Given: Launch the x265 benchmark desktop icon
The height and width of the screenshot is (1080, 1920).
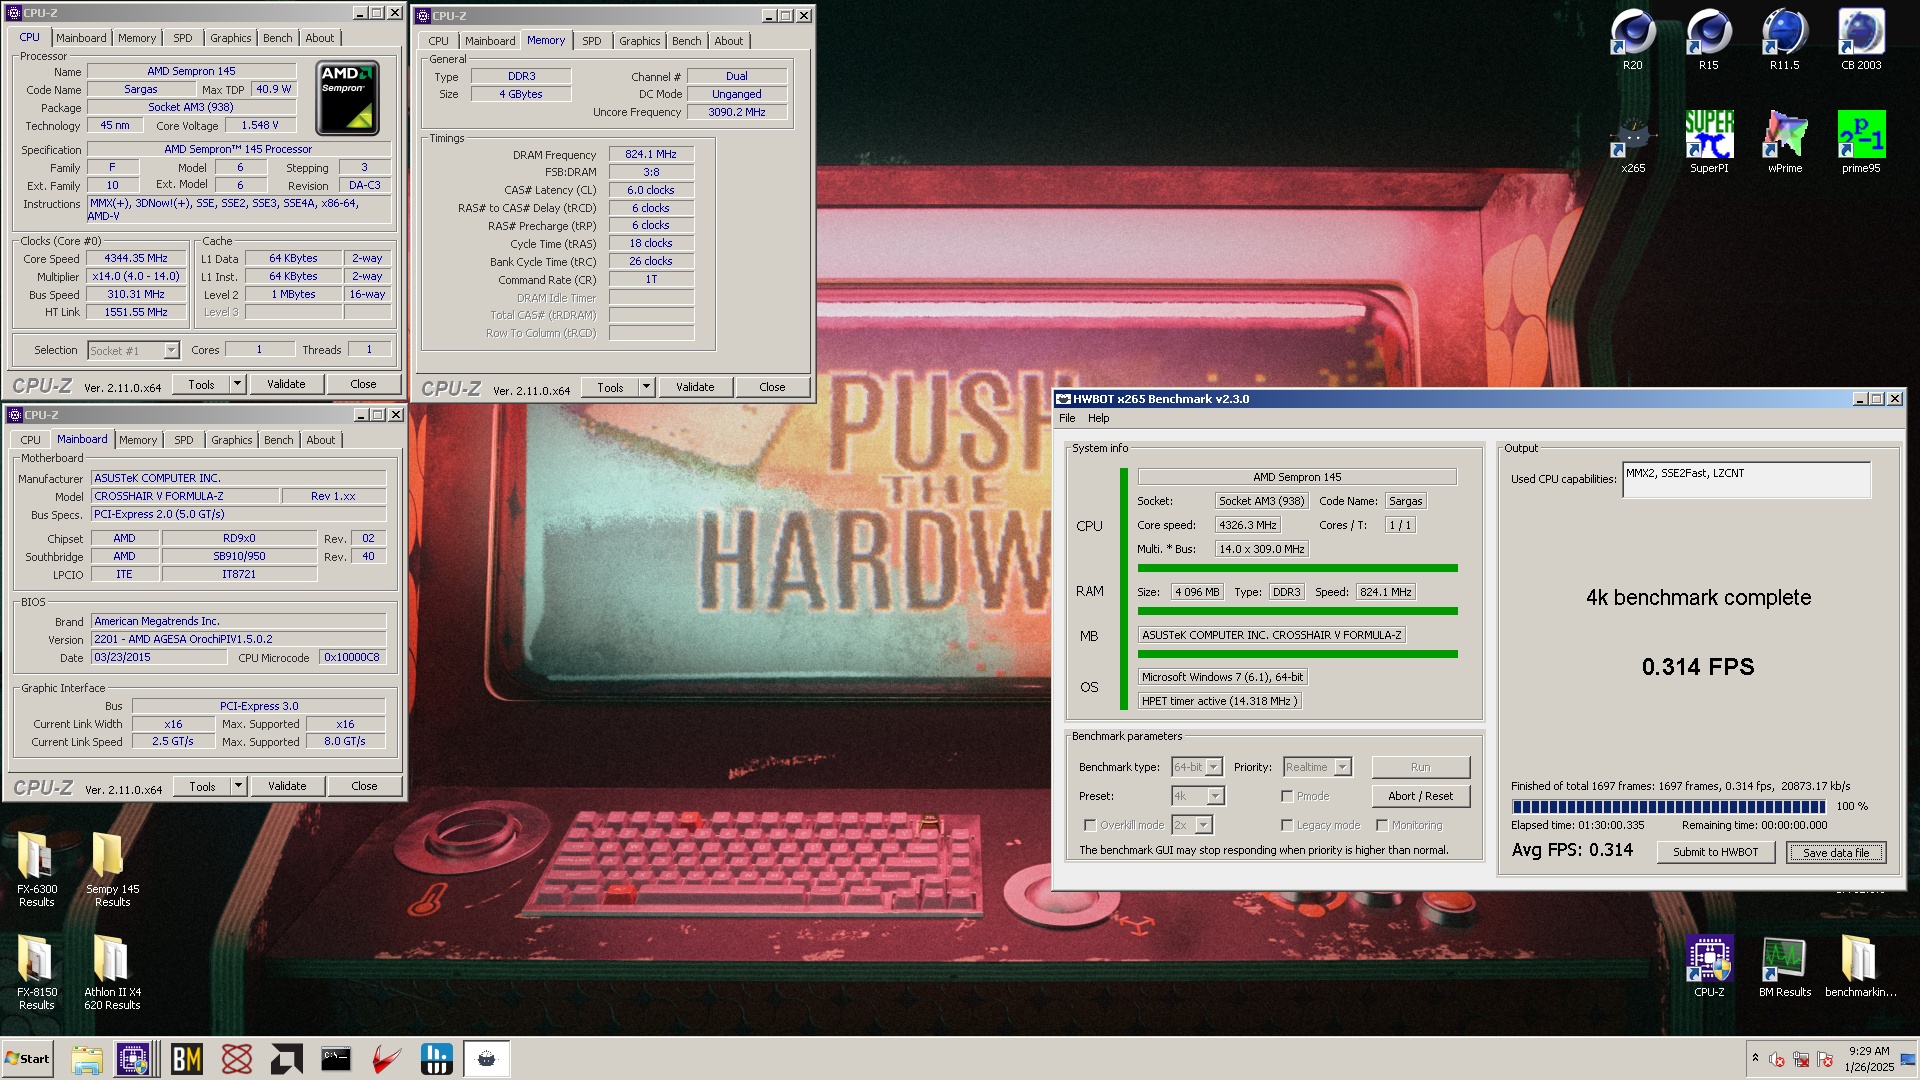Looking at the screenshot, I should point(1632,143).
